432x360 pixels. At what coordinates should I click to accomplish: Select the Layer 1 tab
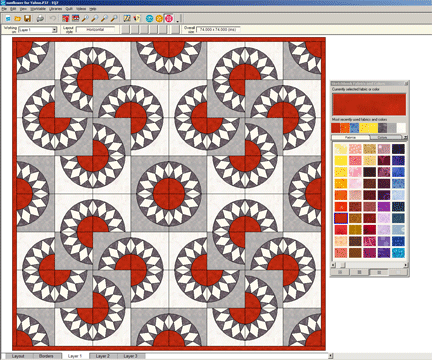(75, 356)
